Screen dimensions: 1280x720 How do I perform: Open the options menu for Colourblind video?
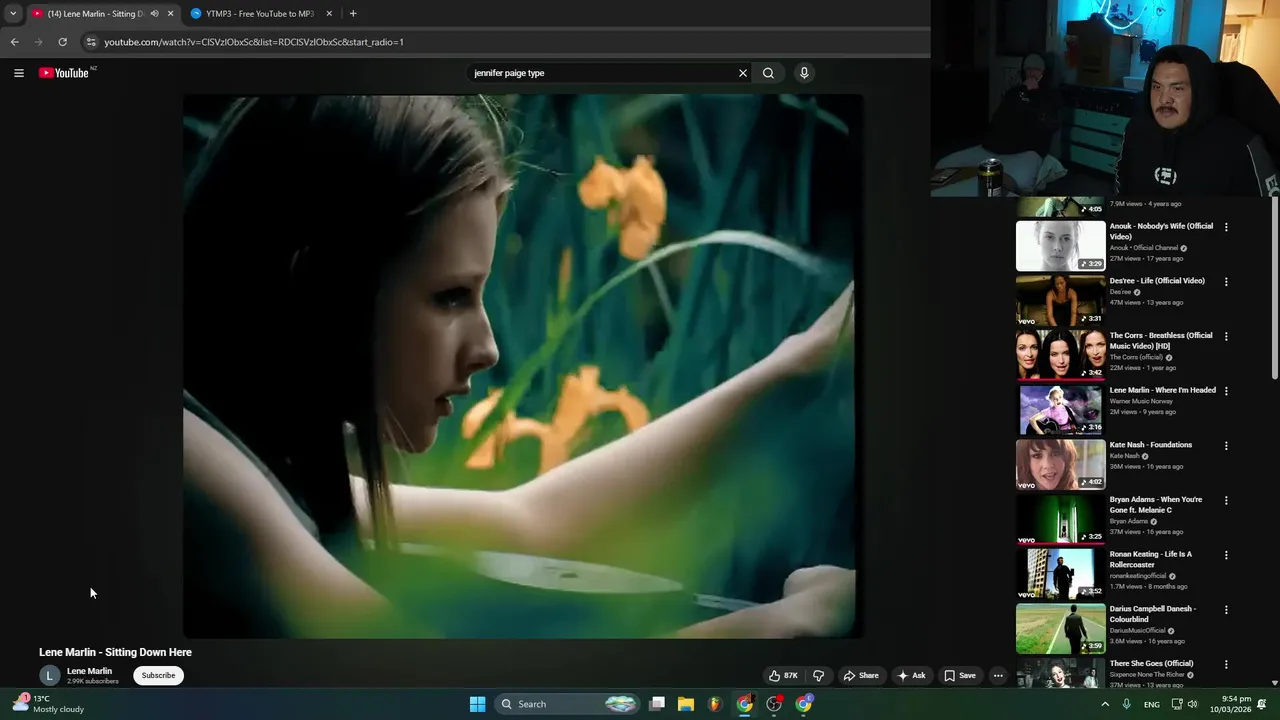[1226, 610]
